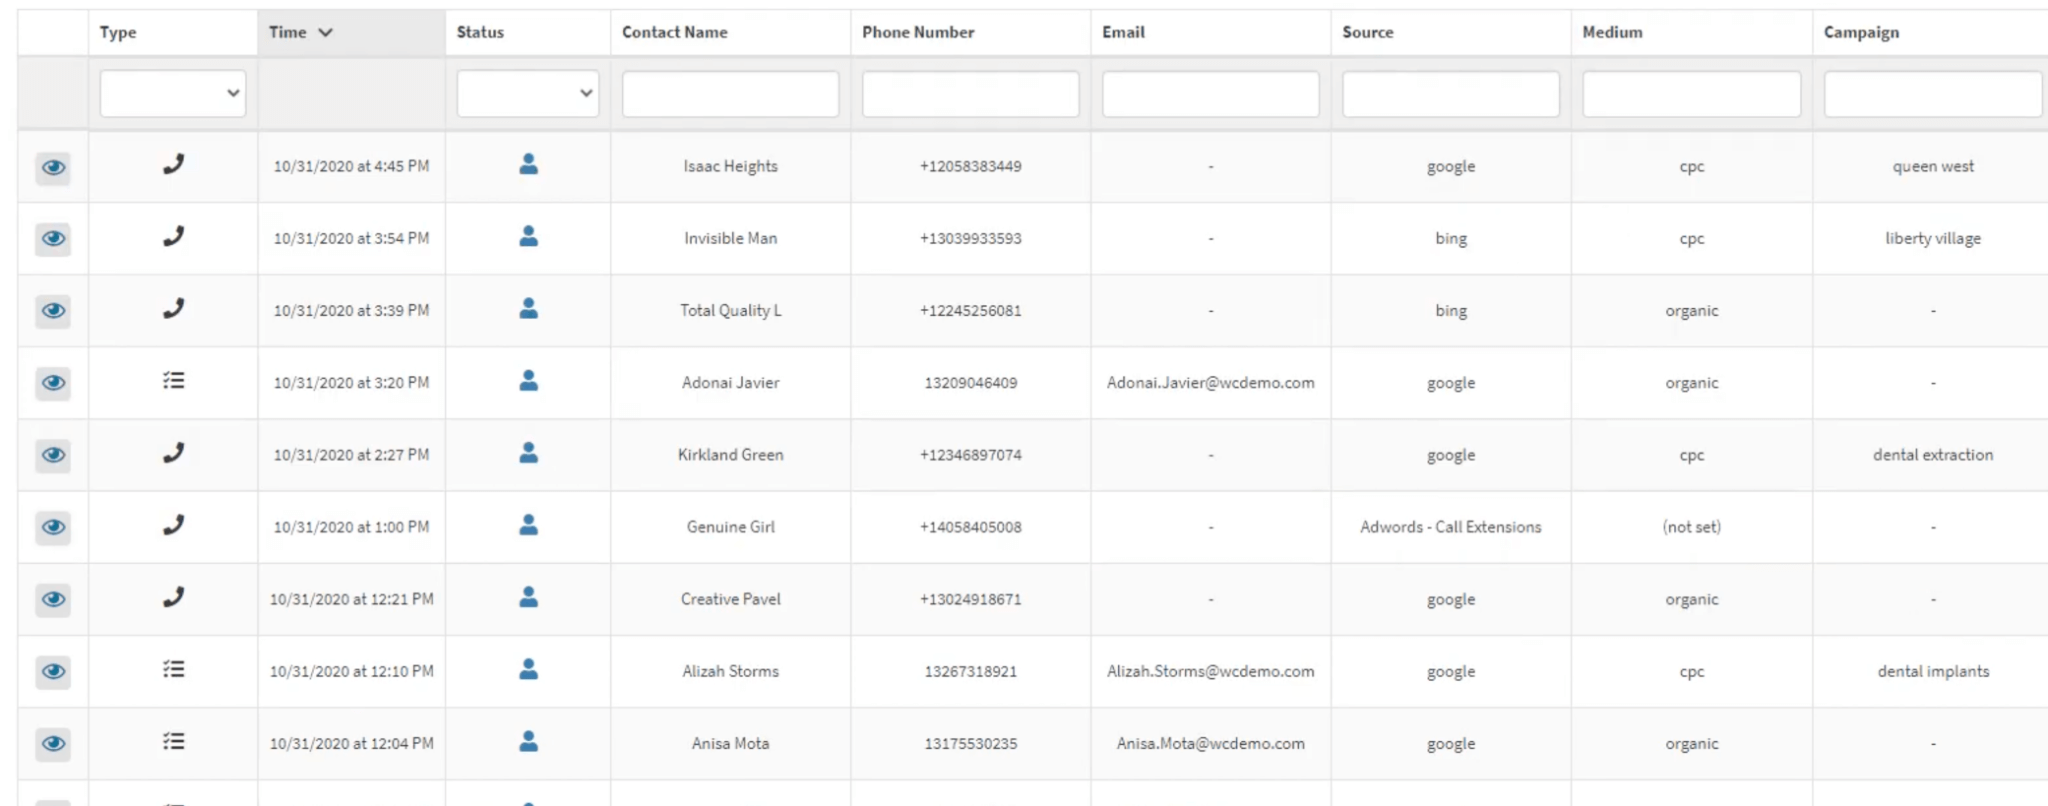Click form icon in Anisa Mota row
The image size is (2048, 806).
tap(174, 741)
